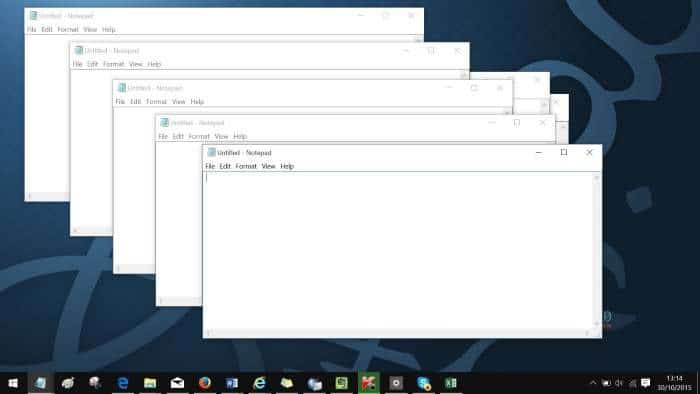Open File Explorer from the taskbar
The height and width of the screenshot is (394, 700).
(x=150, y=383)
